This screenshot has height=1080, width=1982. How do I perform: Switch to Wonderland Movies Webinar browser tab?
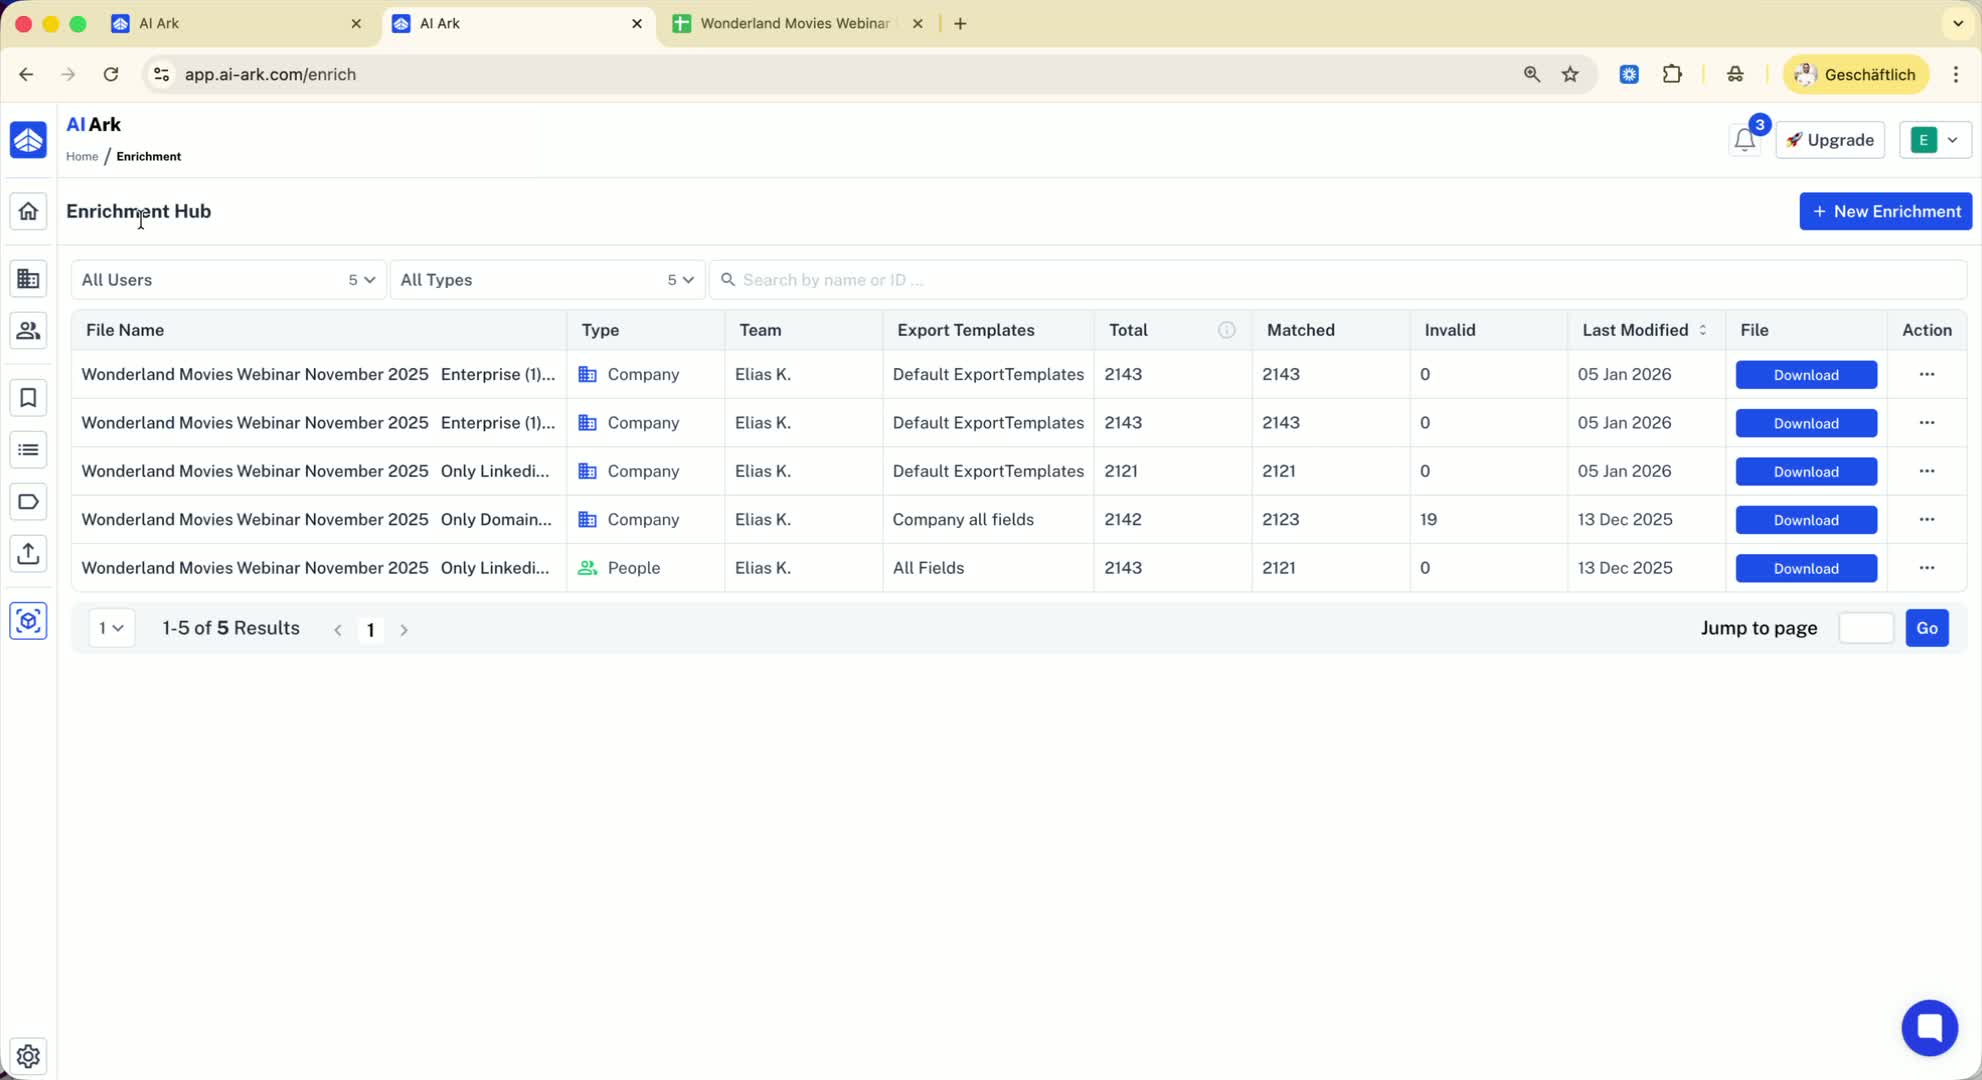796,23
